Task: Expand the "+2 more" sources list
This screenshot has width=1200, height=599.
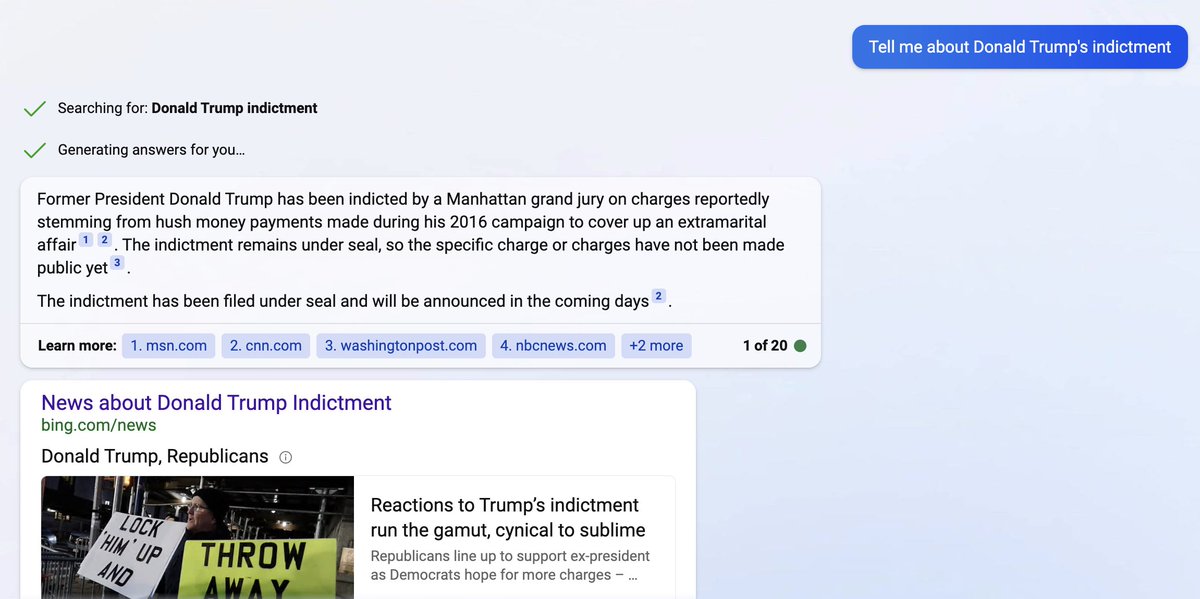Action: (656, 344)
